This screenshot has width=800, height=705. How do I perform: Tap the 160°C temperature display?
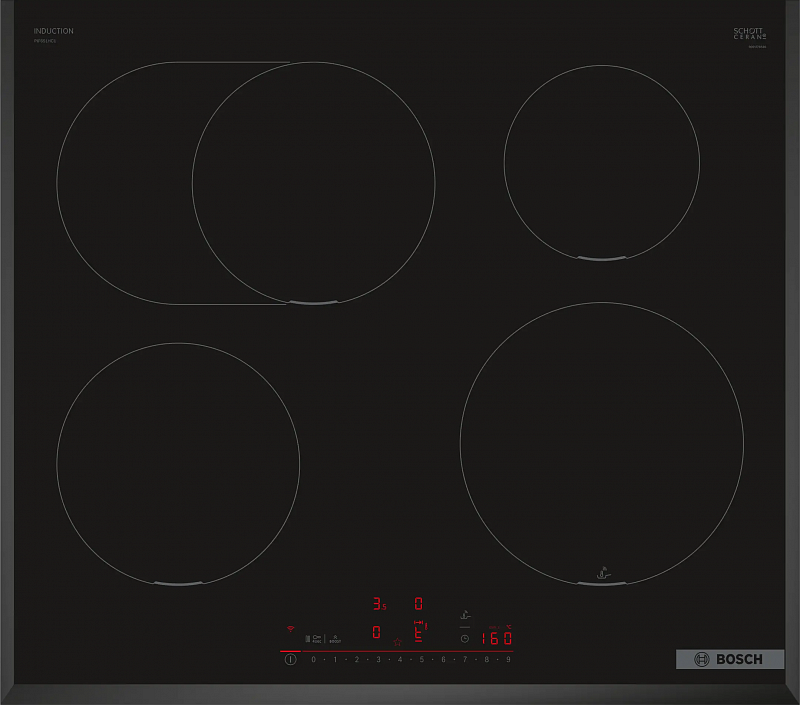(498, 636)
